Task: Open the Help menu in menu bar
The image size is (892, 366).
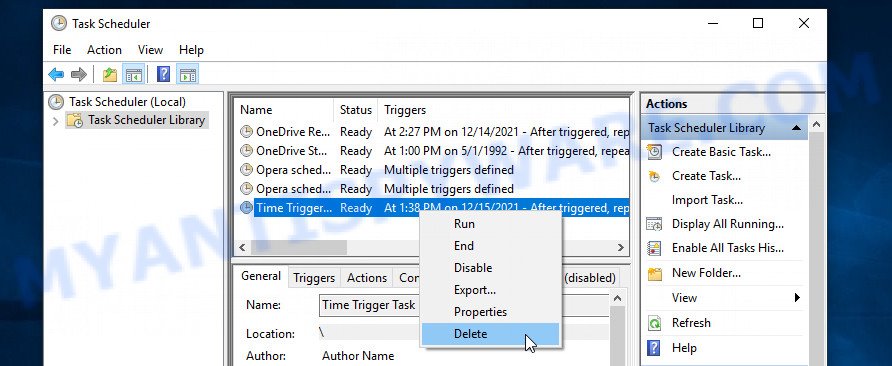Action: click(191, 50)
